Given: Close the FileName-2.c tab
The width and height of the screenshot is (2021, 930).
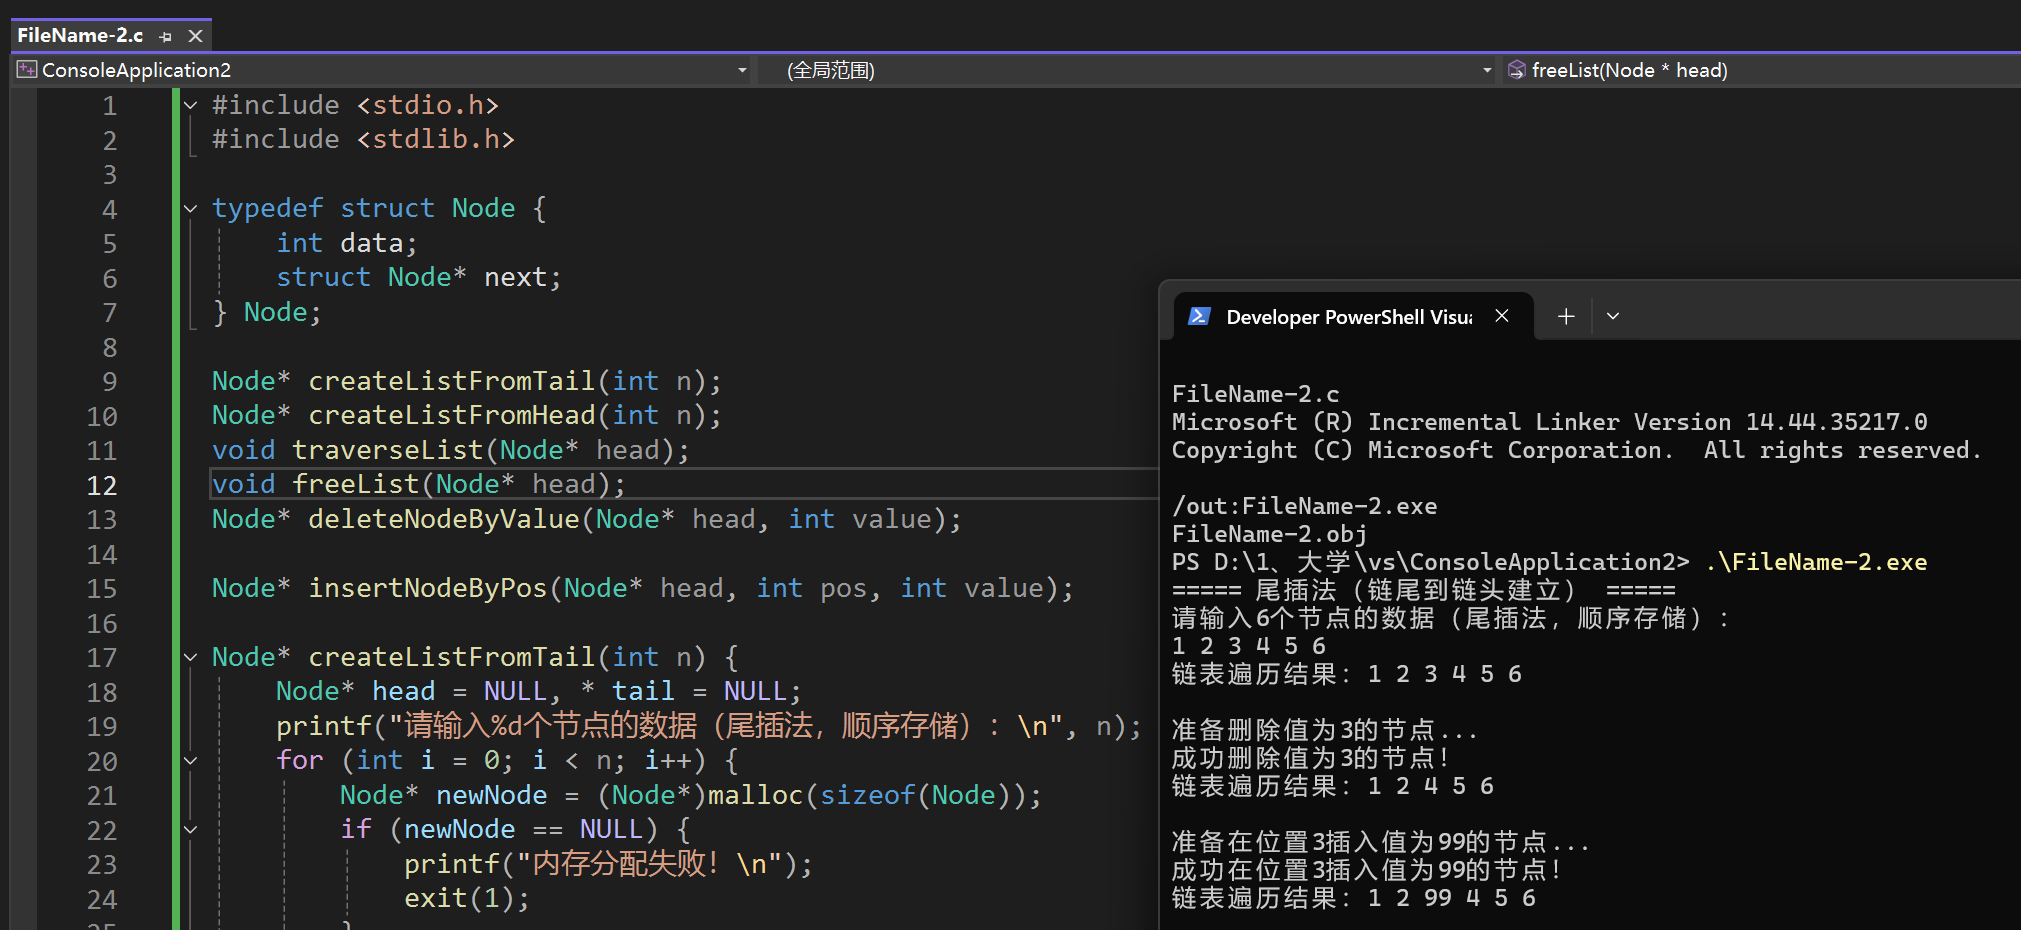Looking at the screenshot, I should [x=196, y=36].
